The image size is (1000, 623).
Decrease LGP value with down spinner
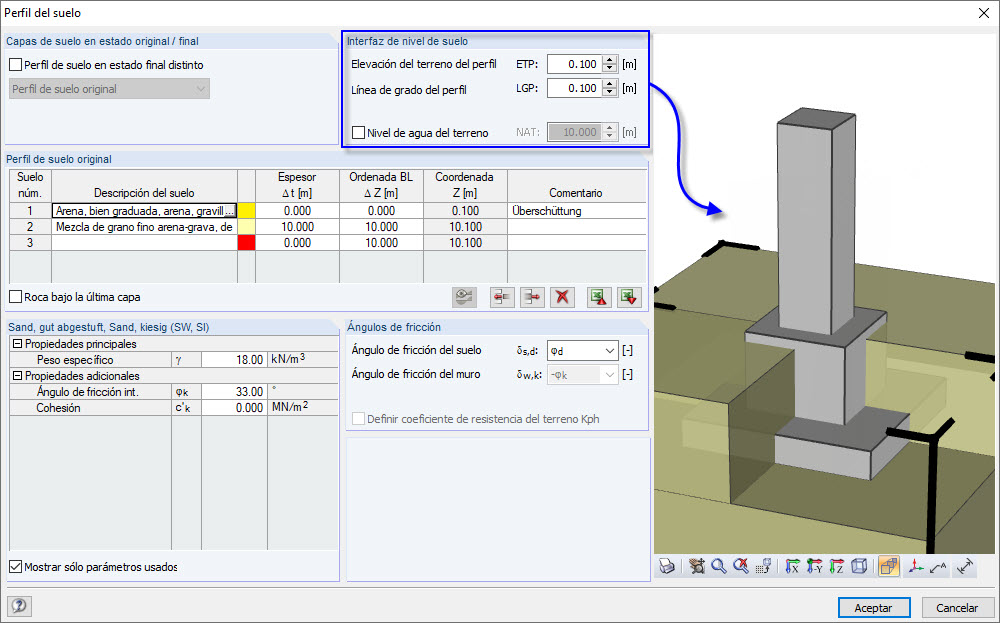coord(610,92)
